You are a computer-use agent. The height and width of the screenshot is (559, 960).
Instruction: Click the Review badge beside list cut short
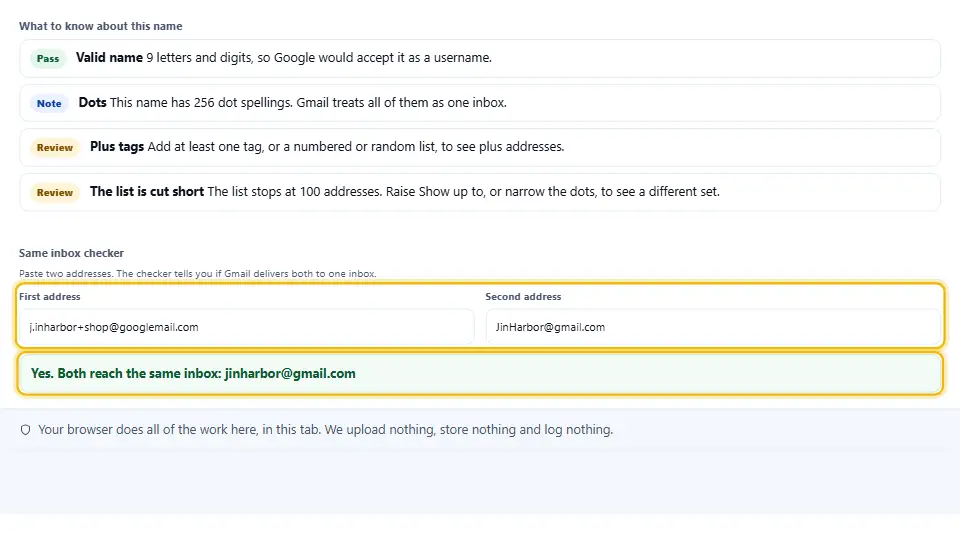coord(54,192)
